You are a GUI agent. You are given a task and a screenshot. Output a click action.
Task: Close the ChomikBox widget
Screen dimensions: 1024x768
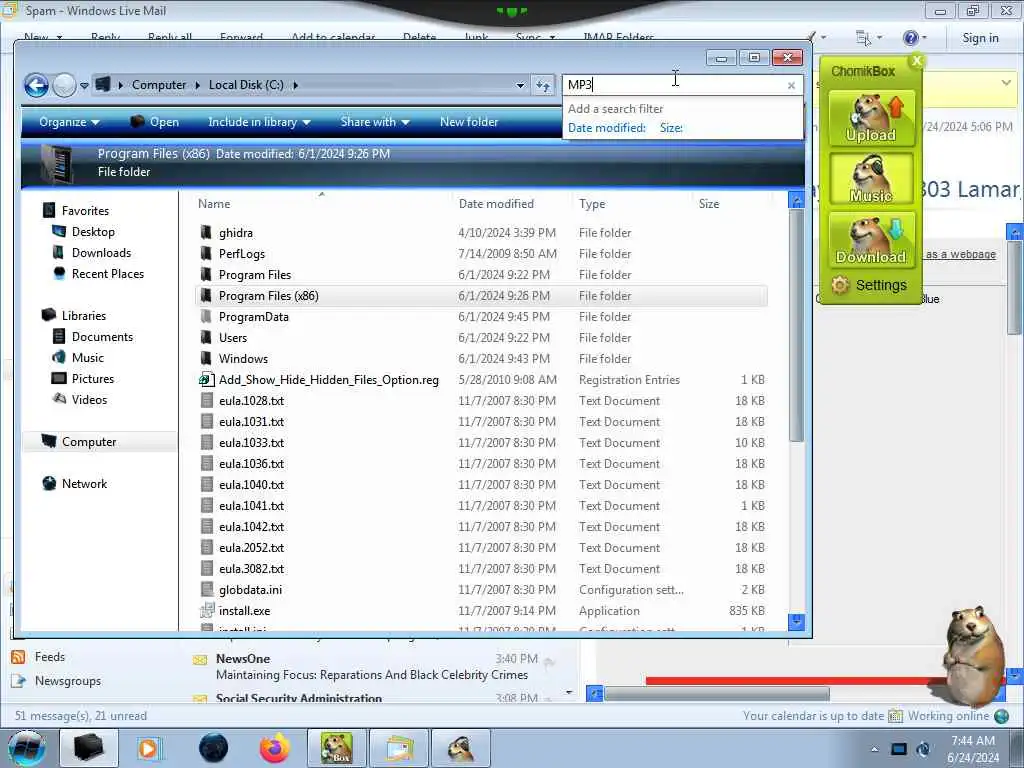[917, 61]
